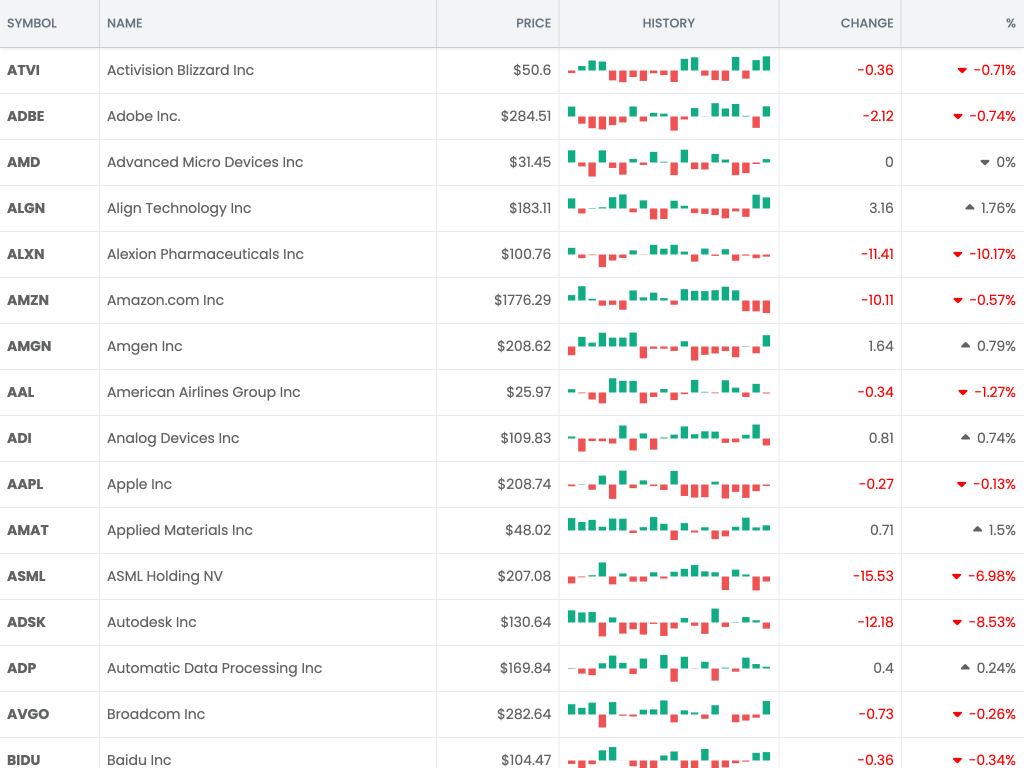This screenshot has width=1024, height=768.
Task: Click the red arrow beside -1.27%
Action: click(x=963, y=393)
